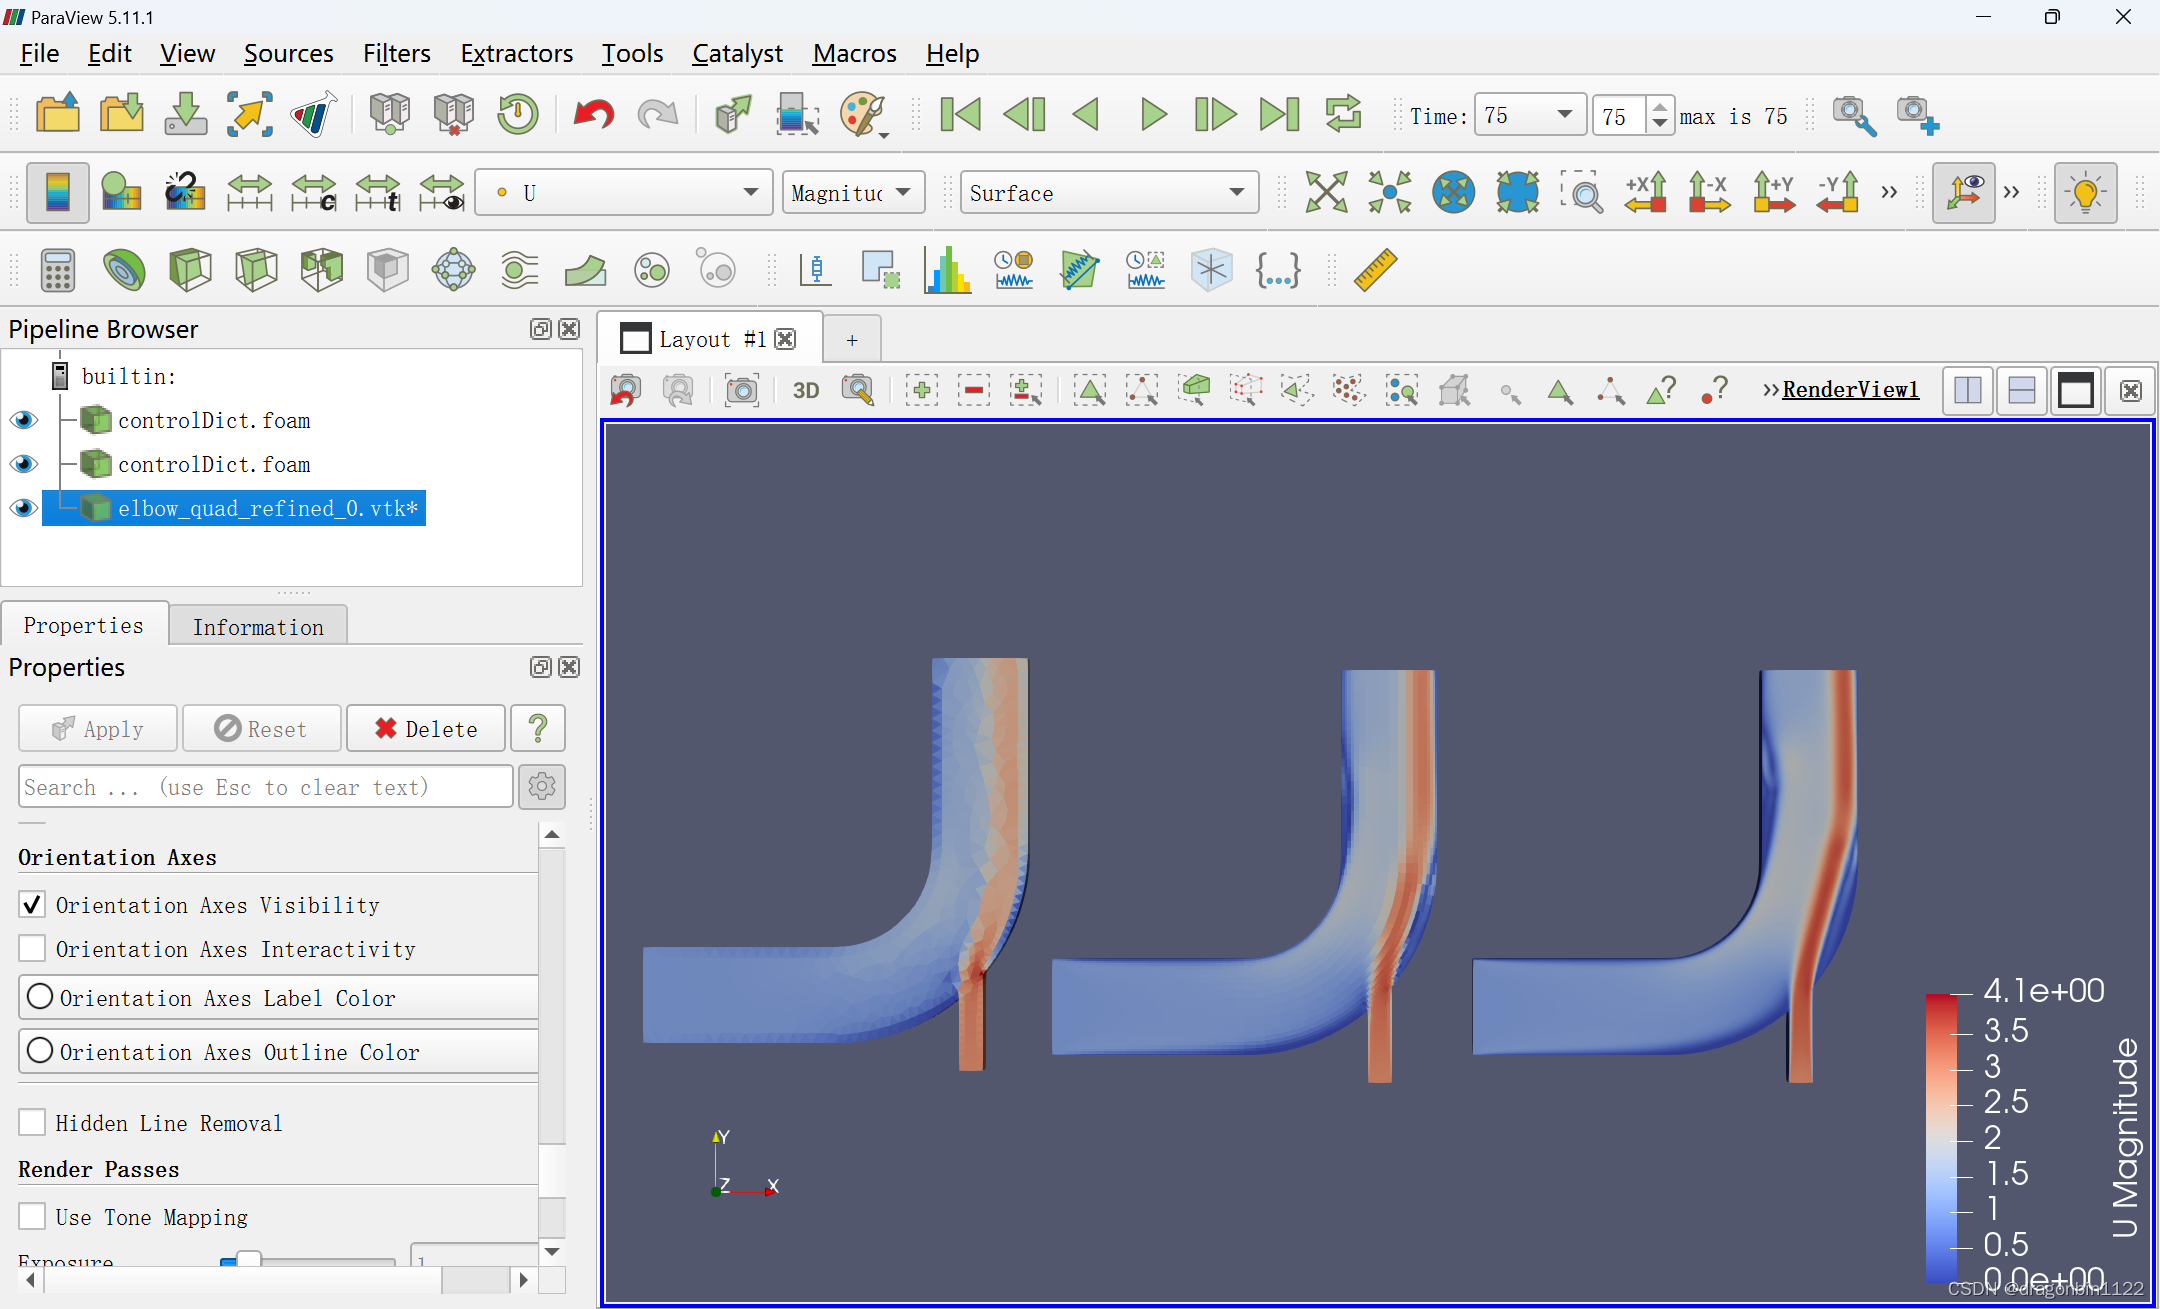The height and width of the screenshot is (1309, 2160).
Task: Select the Clip filter
Action: point(190,270)
